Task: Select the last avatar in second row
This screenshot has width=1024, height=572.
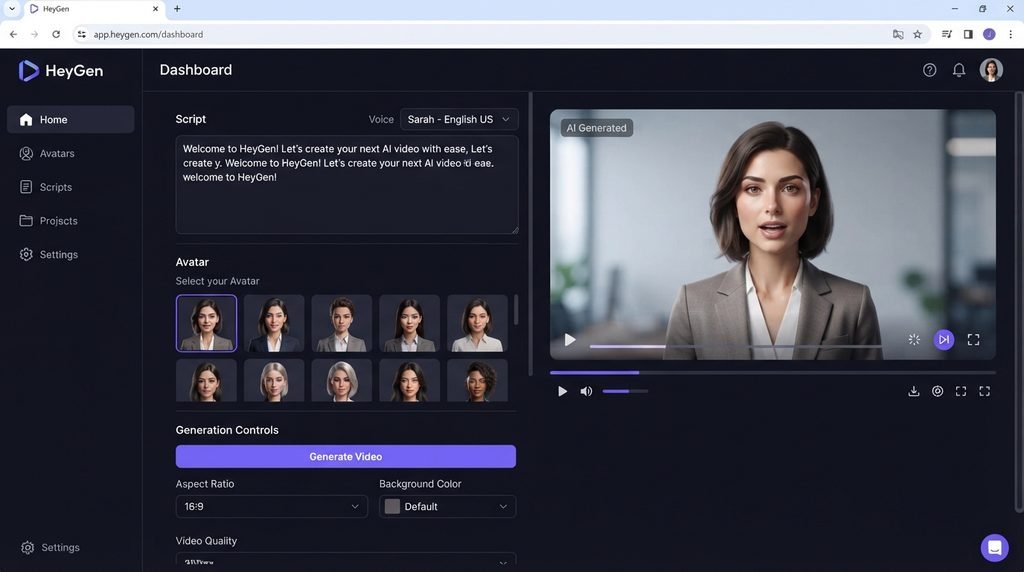Action: (x=477, y=380)
